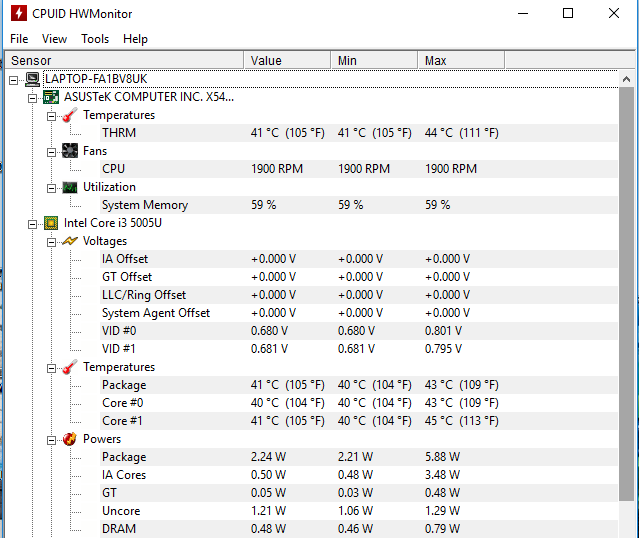Click the 1900 RPM current fan value
Viewport: 639px width, 538px height.
(x=277, y=169)
